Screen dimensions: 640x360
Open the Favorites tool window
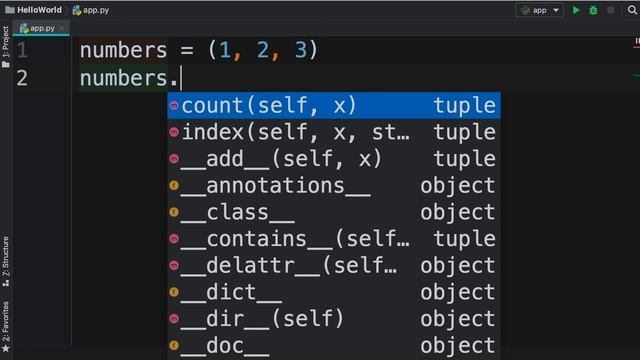click(x=6, y=327)
